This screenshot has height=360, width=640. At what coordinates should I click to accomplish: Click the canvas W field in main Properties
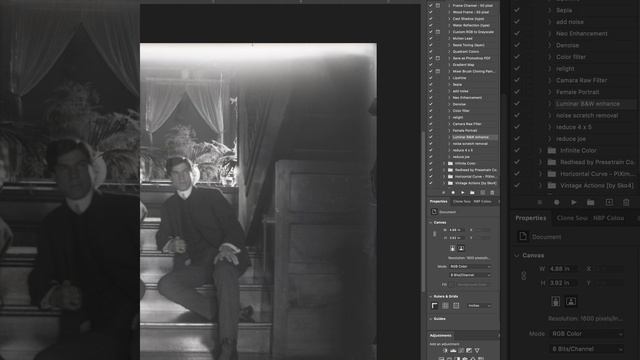457,230
